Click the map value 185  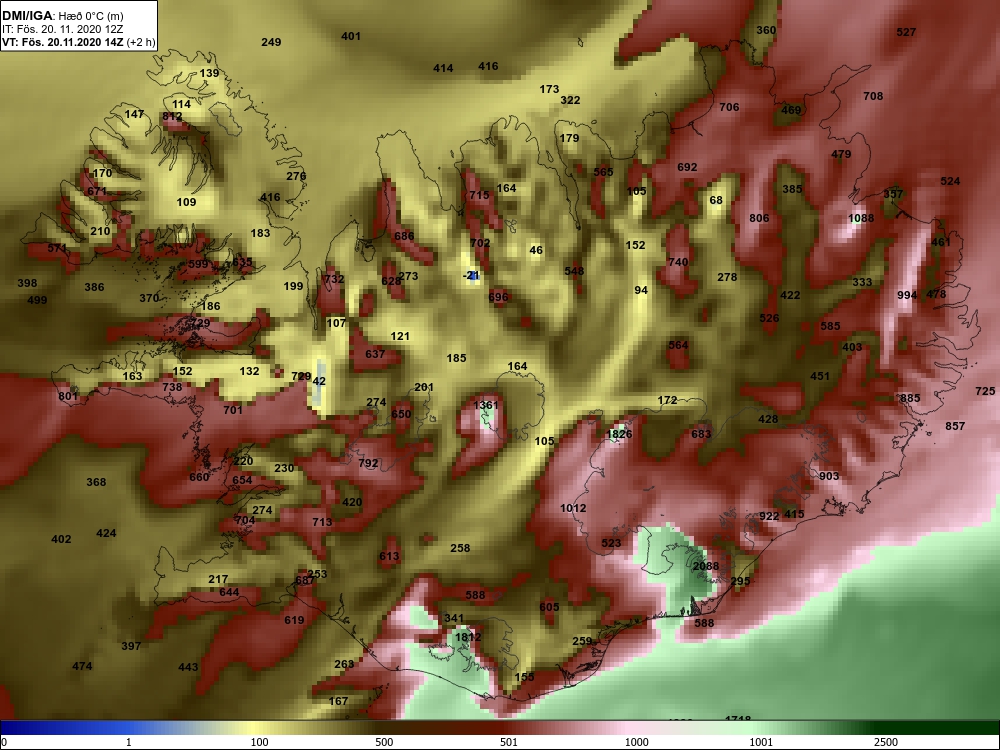[456, 358]
